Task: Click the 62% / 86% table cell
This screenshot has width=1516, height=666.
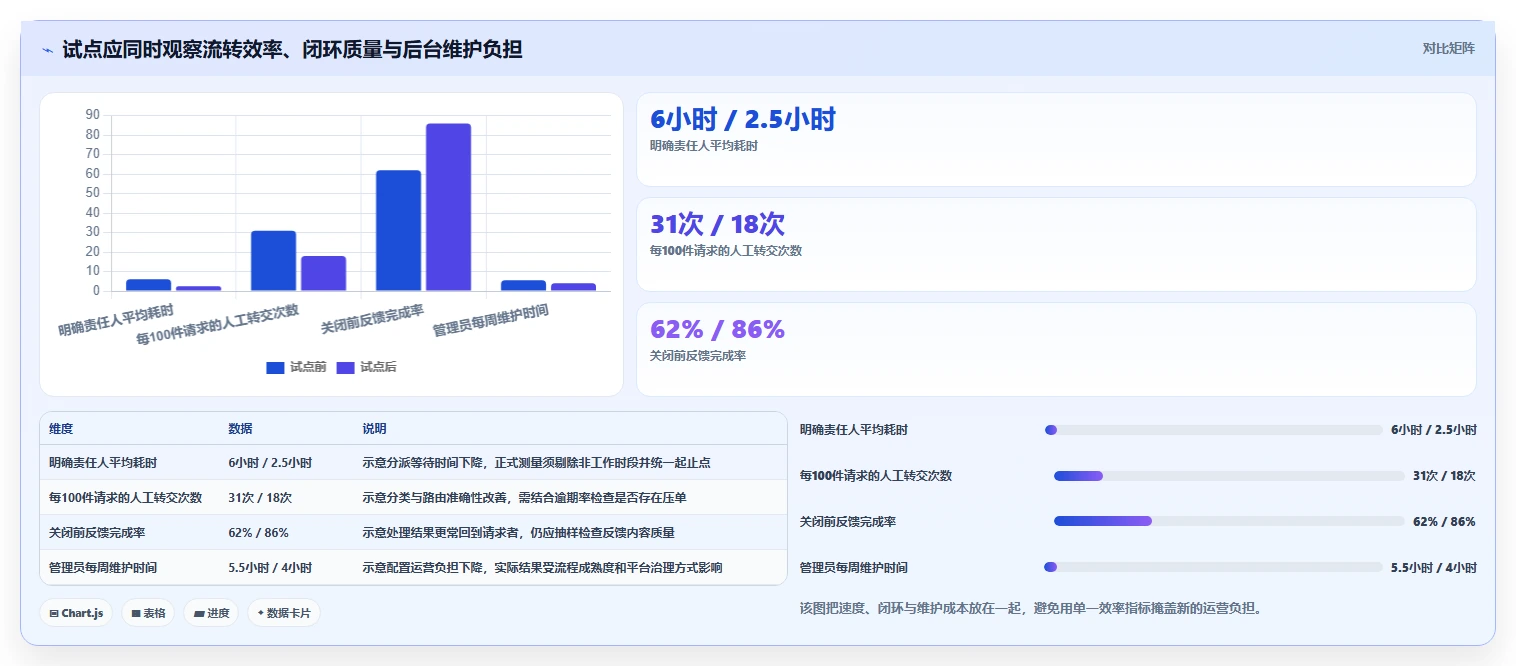Action: tap(258, 532)
